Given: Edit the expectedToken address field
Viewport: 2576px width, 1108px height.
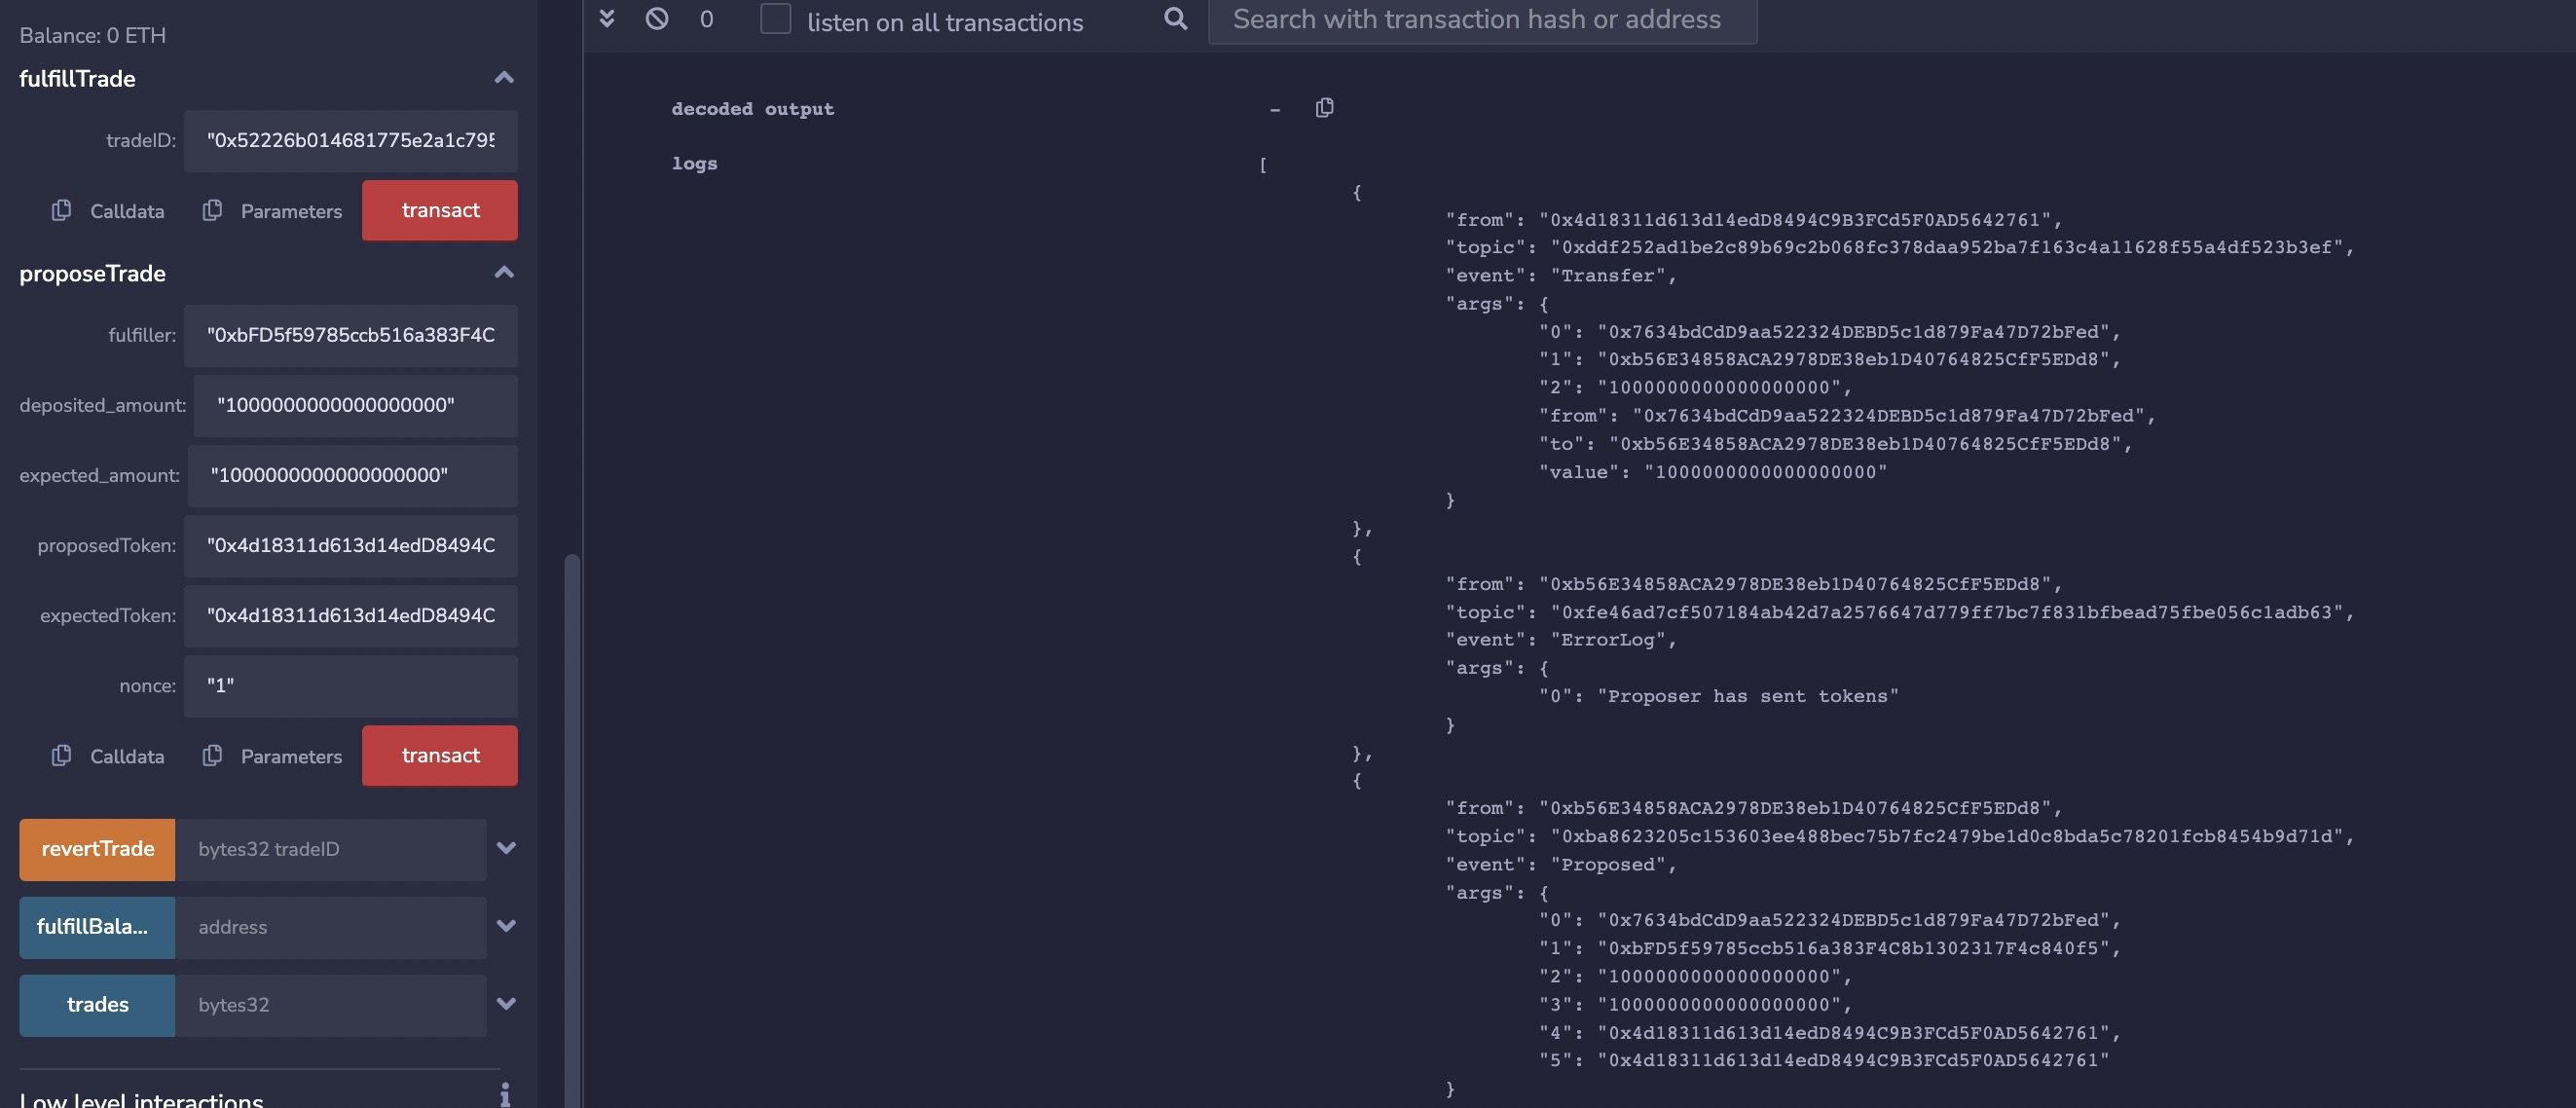Looking at the screenshot, I should [350, 616].
